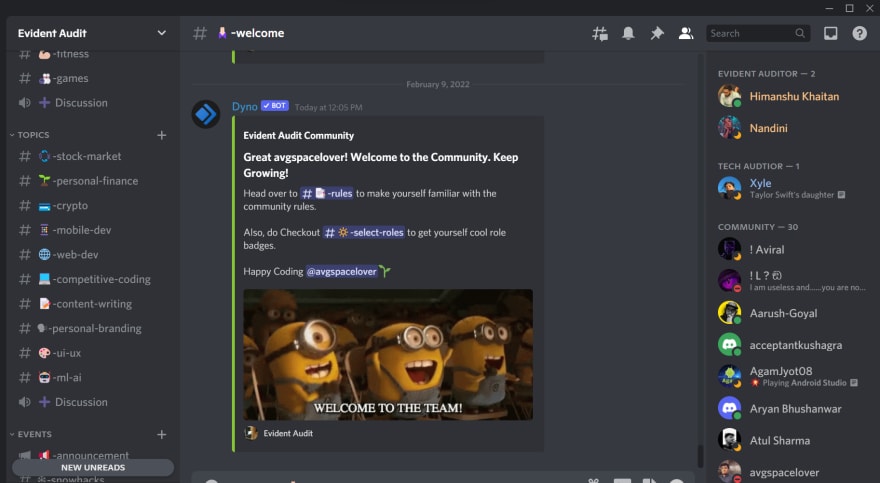Screen dimensions: 880x483
Task: Click the BOT verified badge
Action: [275, 106]
